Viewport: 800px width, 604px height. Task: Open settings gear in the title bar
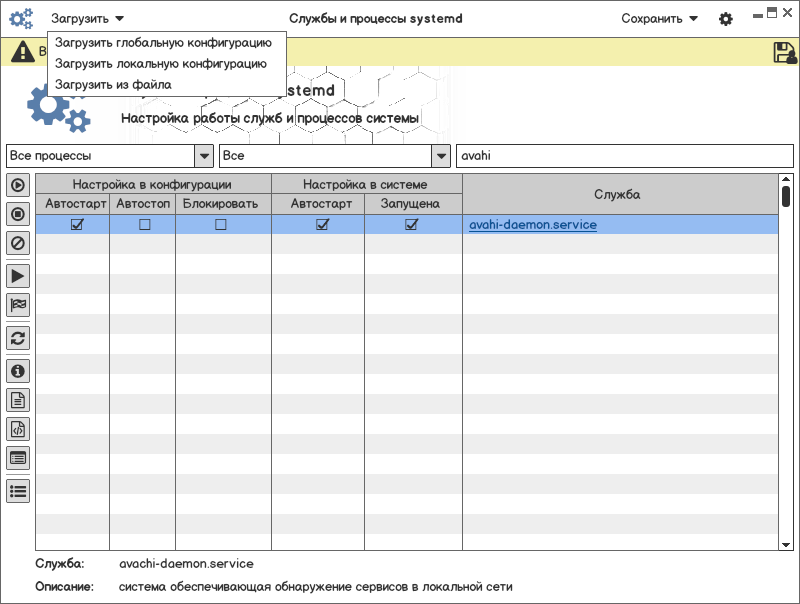726,19
